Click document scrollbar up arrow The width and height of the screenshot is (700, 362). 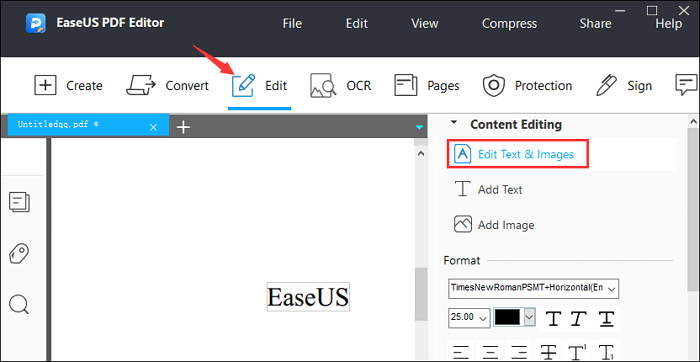(x=420, y=154)
